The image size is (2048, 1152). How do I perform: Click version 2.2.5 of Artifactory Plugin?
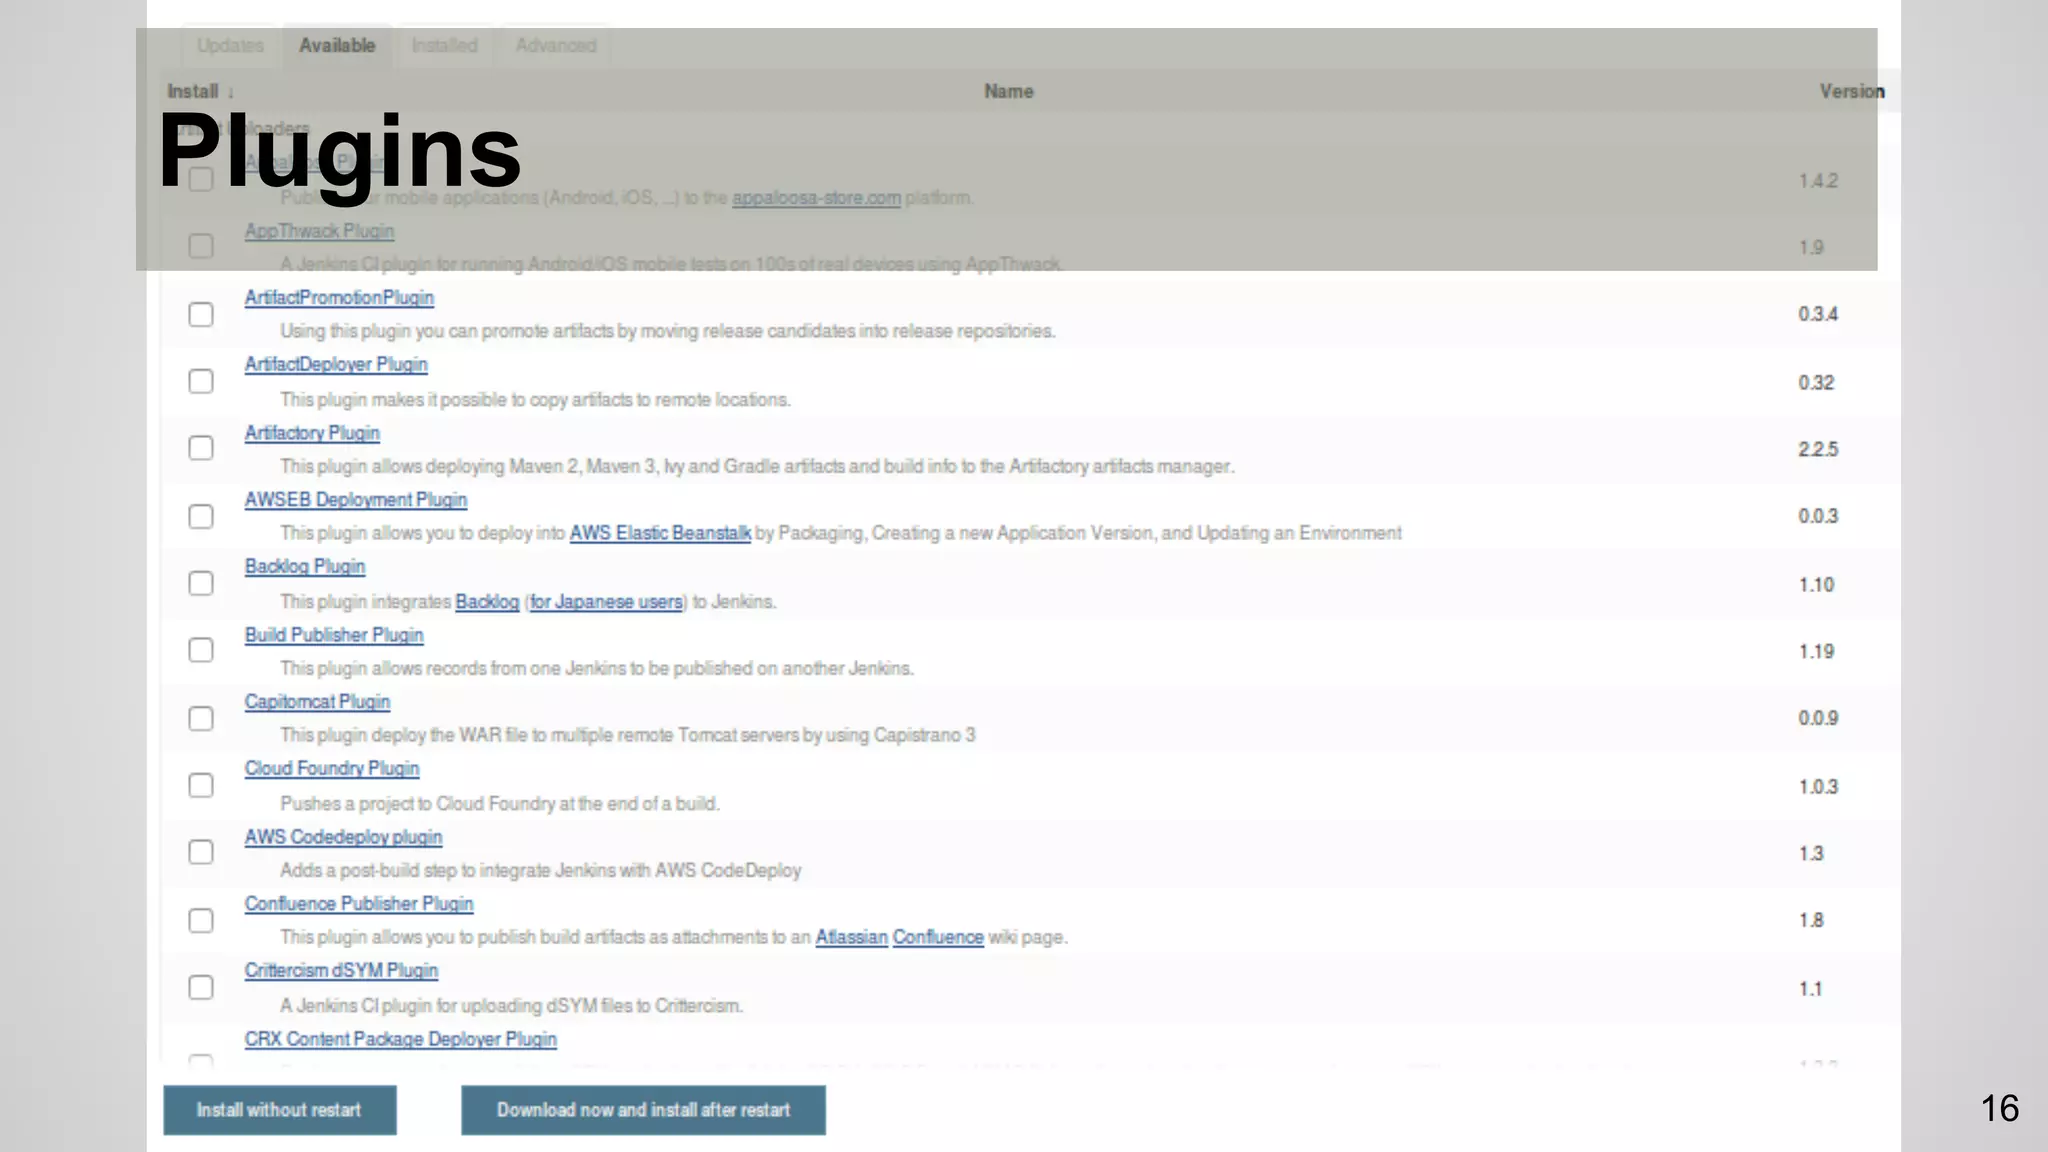pos(1817,449)
